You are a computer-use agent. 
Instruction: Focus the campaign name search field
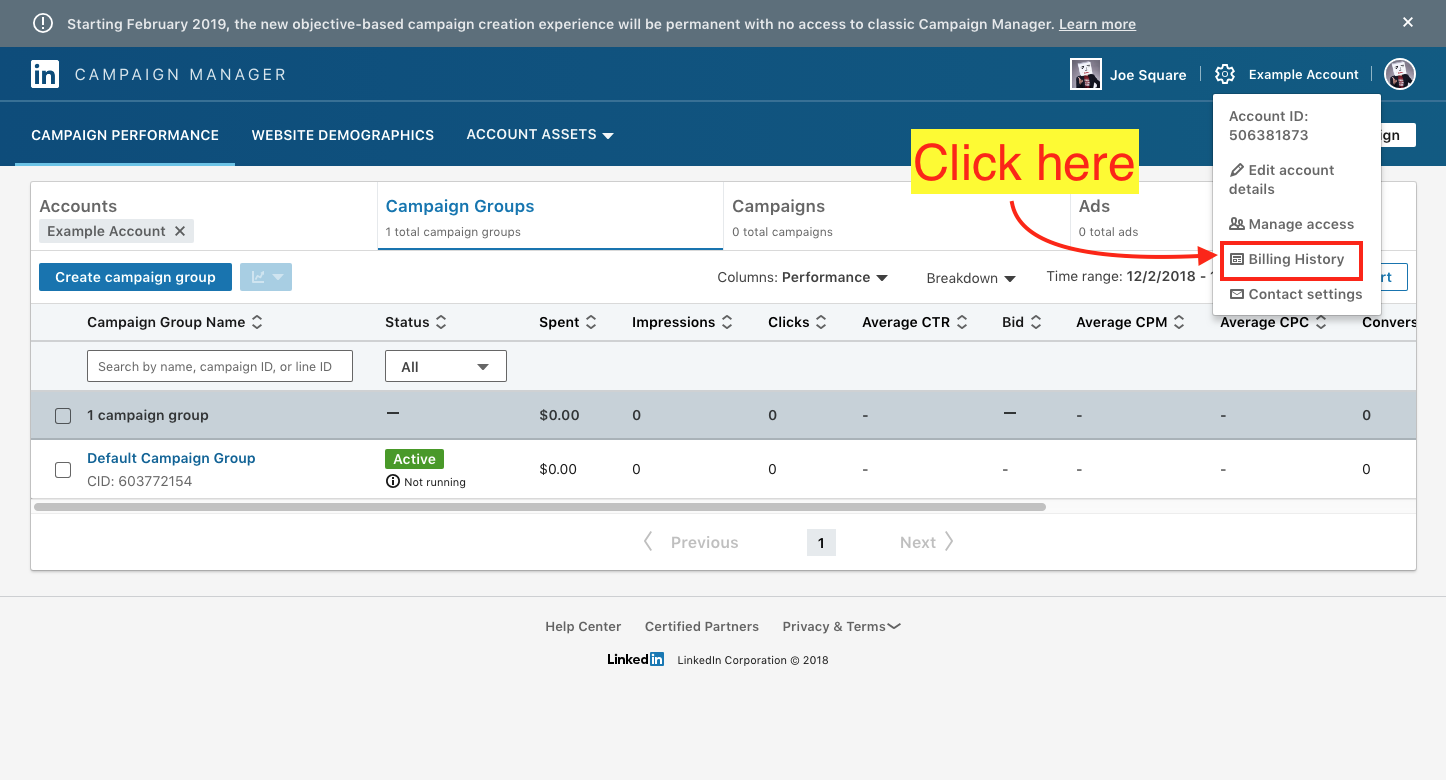click(220, 366)
